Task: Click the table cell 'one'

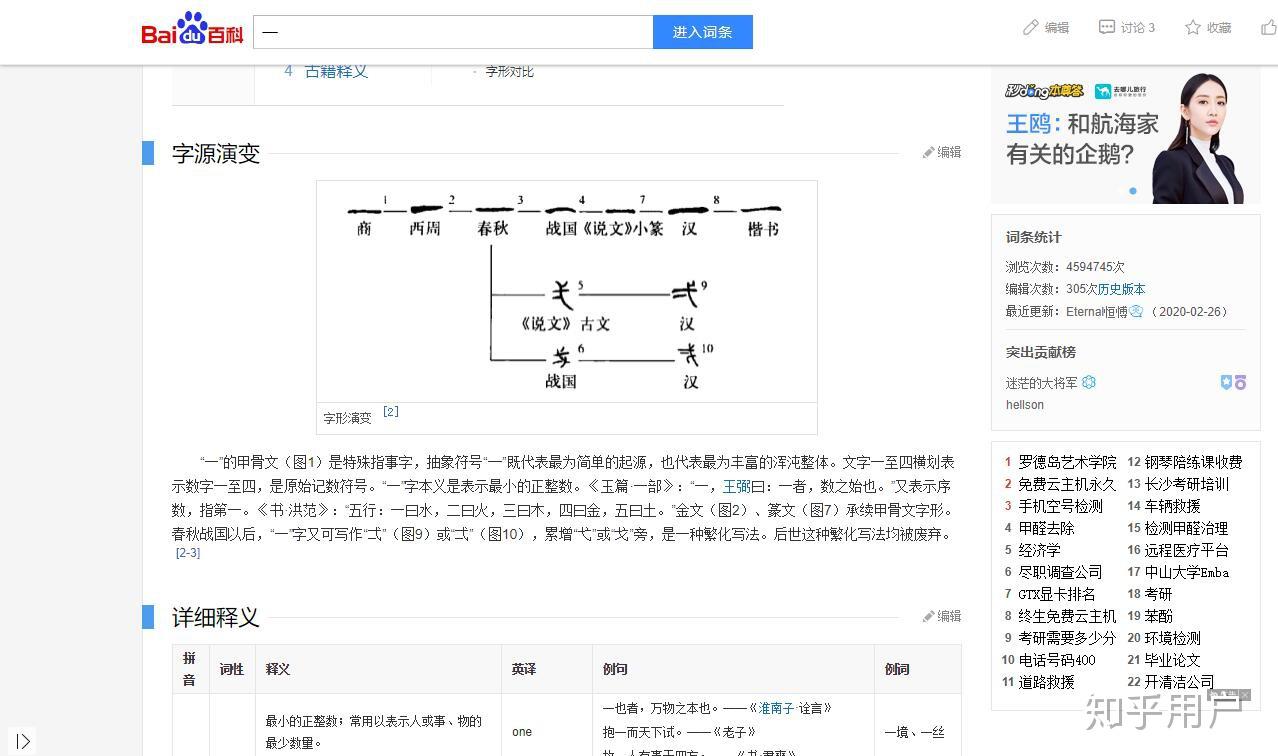Action: (522, 732)
